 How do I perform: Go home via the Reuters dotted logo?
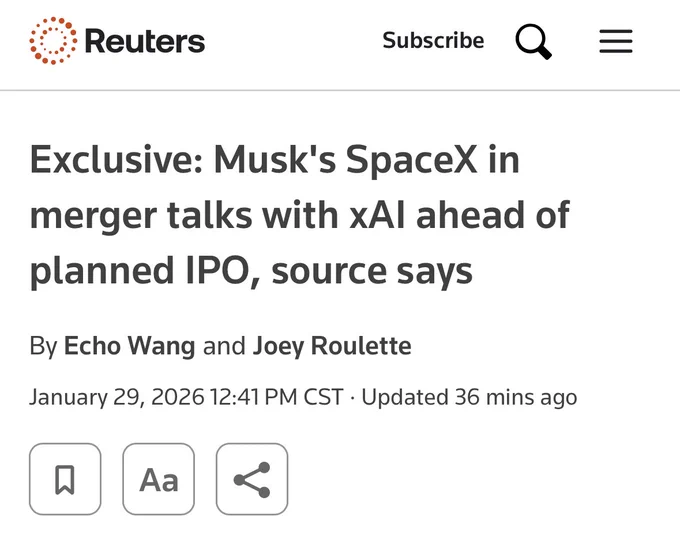[53, 41]
